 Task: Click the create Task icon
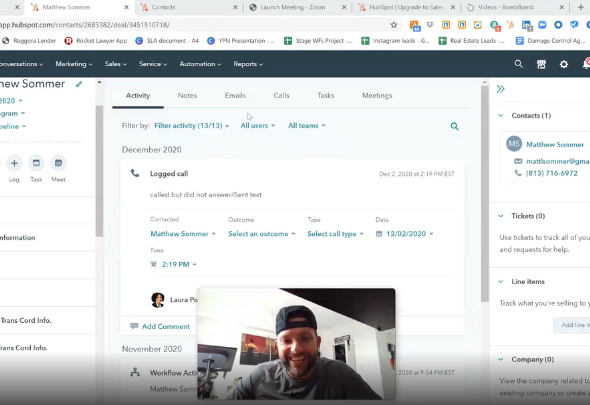(36, 163)
